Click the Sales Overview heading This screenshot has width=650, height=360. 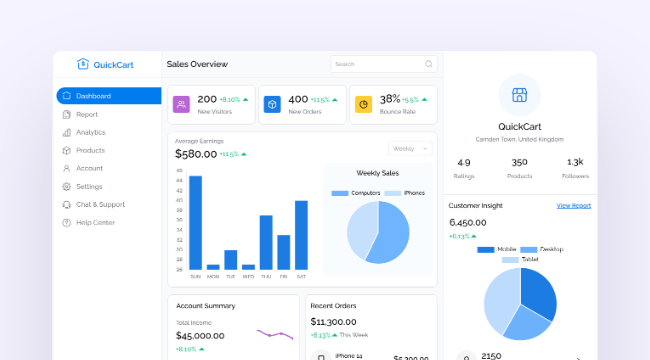coord(197,64)
